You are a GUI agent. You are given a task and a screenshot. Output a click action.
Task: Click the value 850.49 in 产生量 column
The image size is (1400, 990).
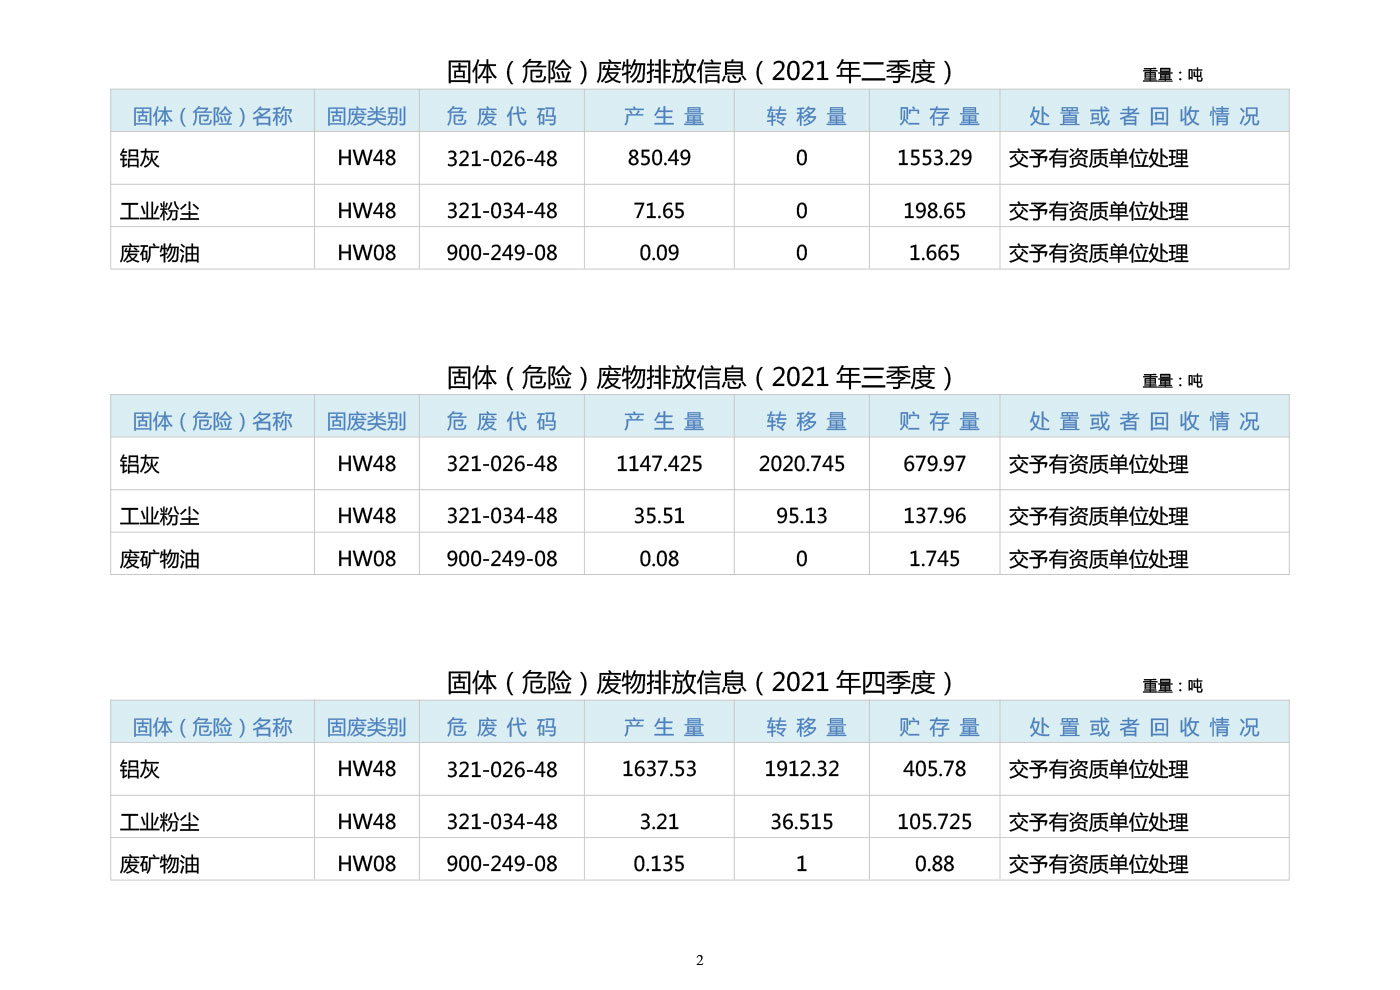coord(659,158)
